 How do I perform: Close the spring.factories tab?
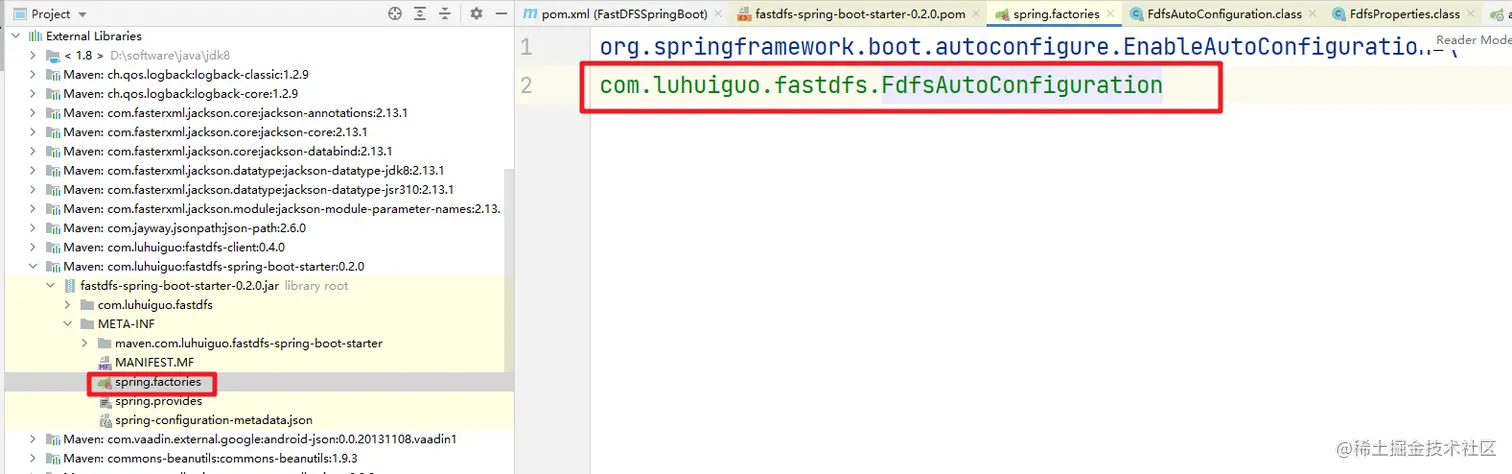click(1110, 15)
